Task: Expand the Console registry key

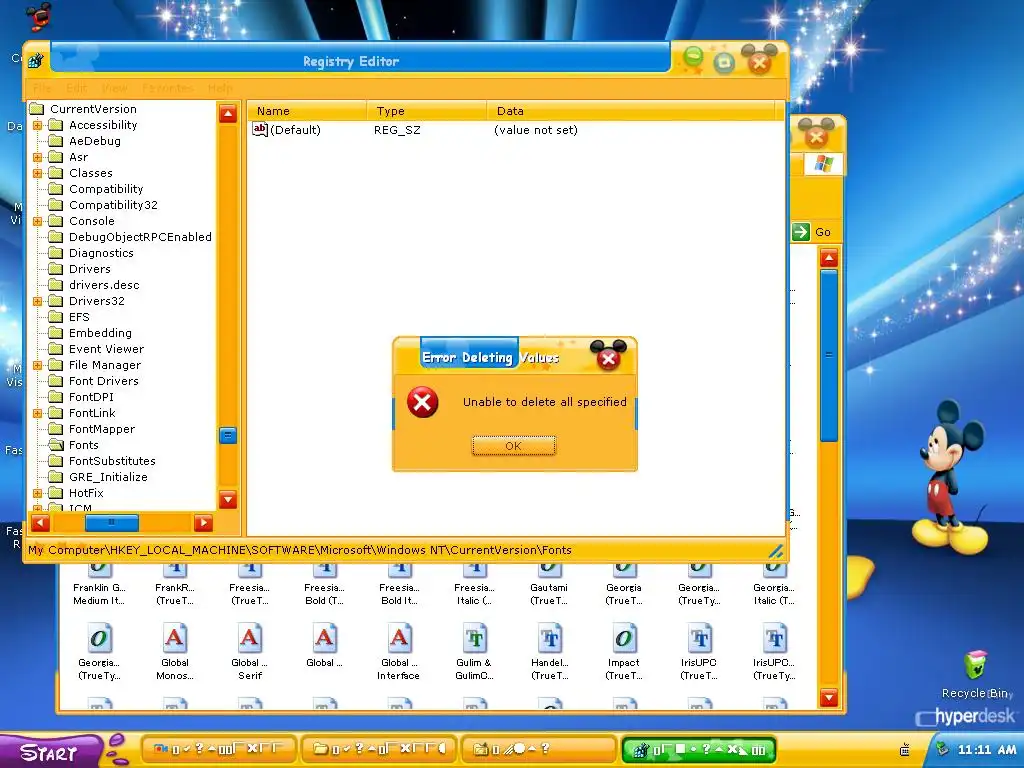Action: tap(37, 221)
